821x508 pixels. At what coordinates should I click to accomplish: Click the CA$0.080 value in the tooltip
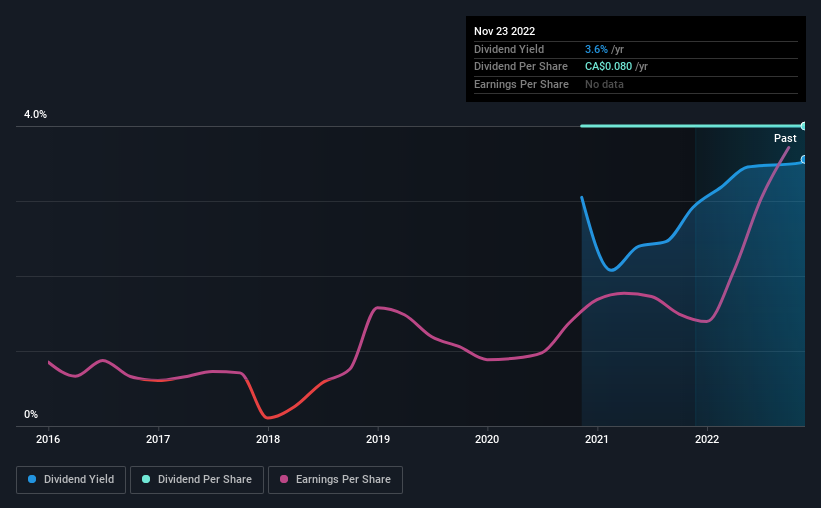[x=609, y=67]
